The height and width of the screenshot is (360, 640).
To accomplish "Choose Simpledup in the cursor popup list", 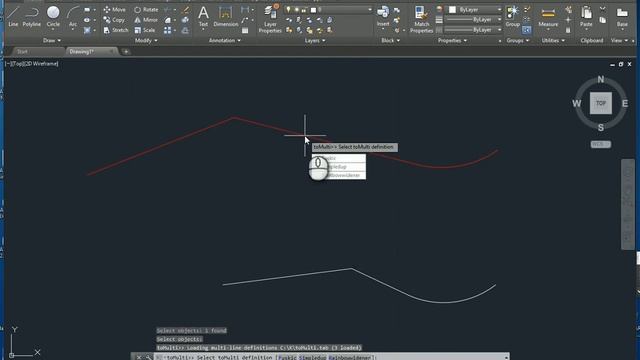I will [x=339, y=167].
